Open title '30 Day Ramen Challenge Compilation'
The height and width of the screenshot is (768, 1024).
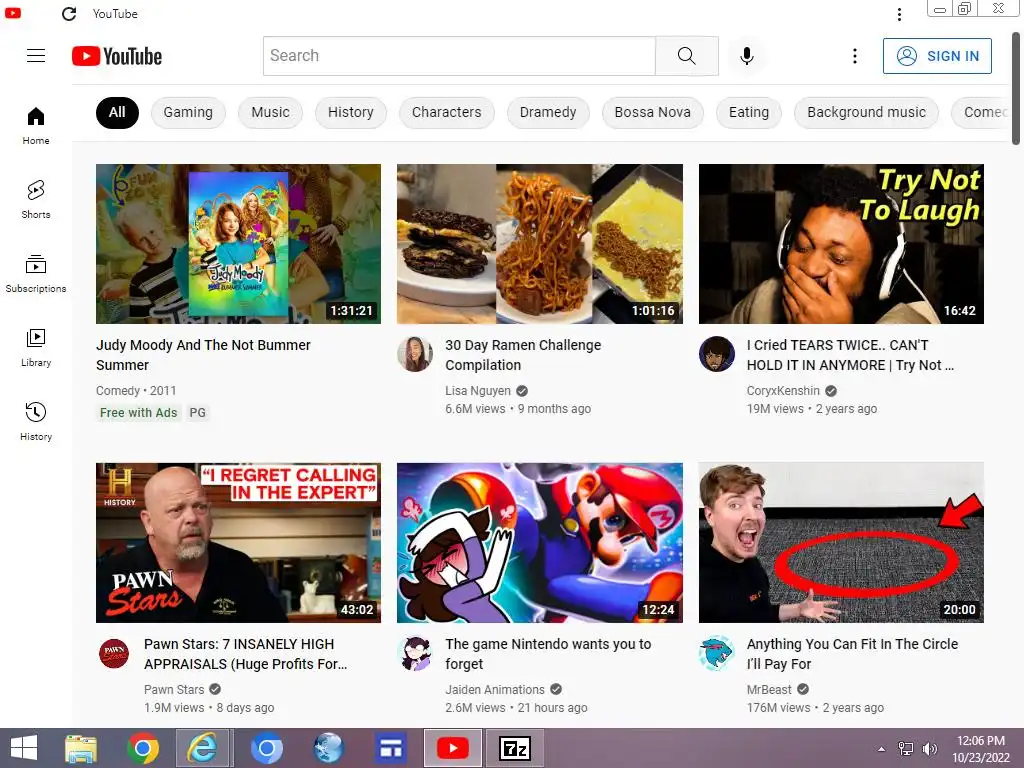click(x=523, y=355)
